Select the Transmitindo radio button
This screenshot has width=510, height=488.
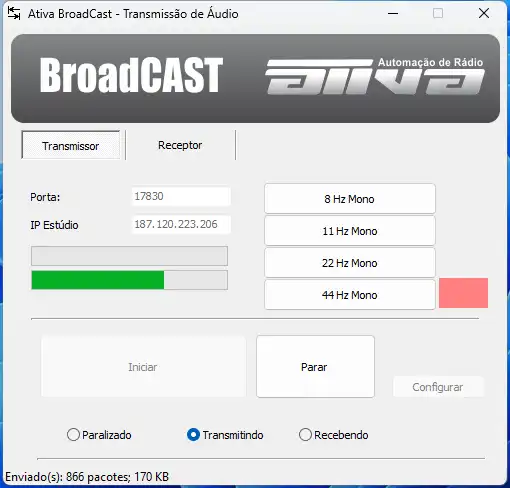coord(225,435)
